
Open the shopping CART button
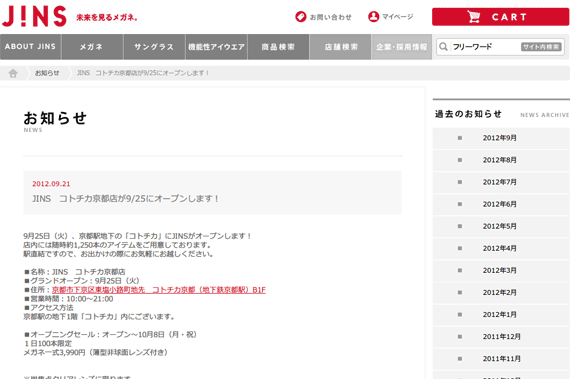pos(501,17)
